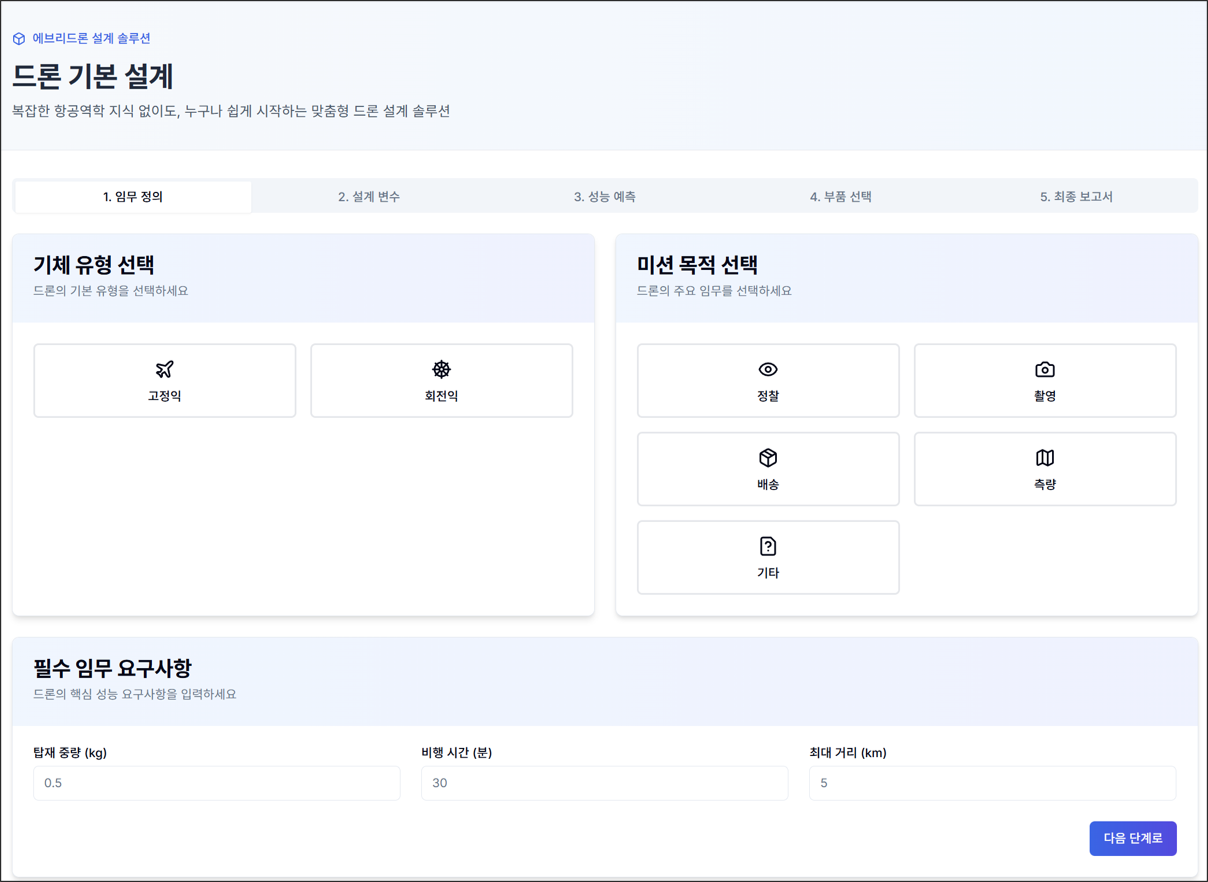Open the 5. 최종 보고서 tab
This screenshot has height=882, width=1208.
tap(1076, 197)
